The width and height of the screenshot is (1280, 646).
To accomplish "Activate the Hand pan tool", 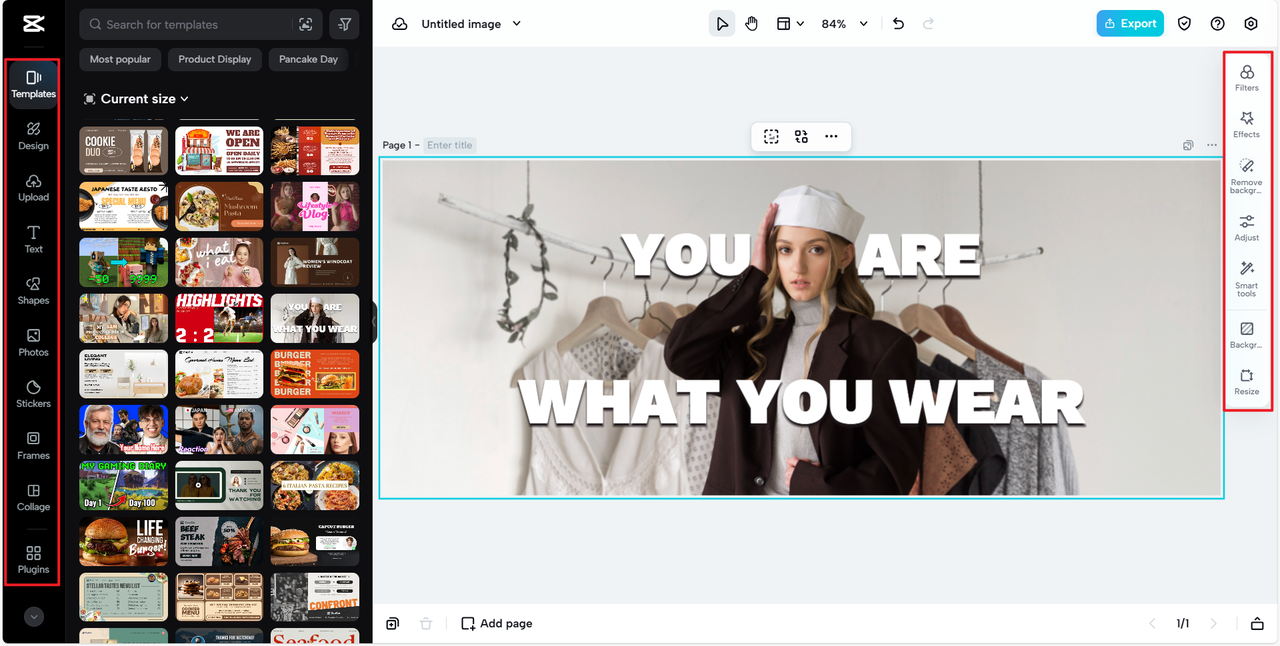I will click(x=751, y=24).
